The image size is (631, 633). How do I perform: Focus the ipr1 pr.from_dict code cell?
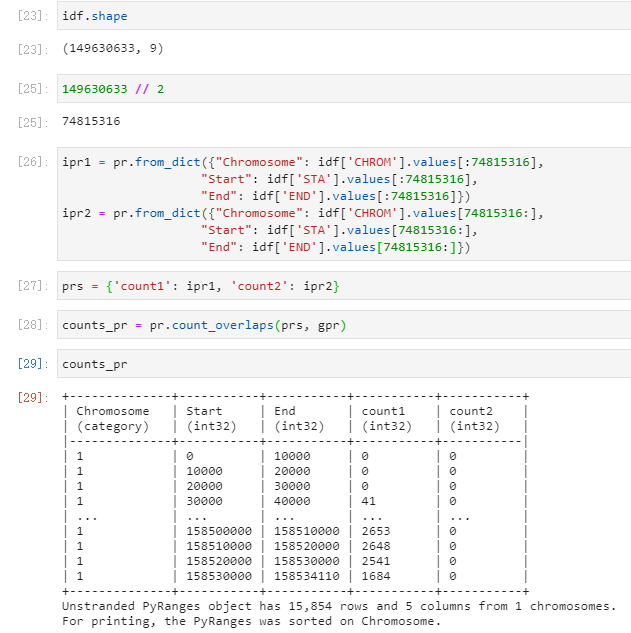[344, 204]
